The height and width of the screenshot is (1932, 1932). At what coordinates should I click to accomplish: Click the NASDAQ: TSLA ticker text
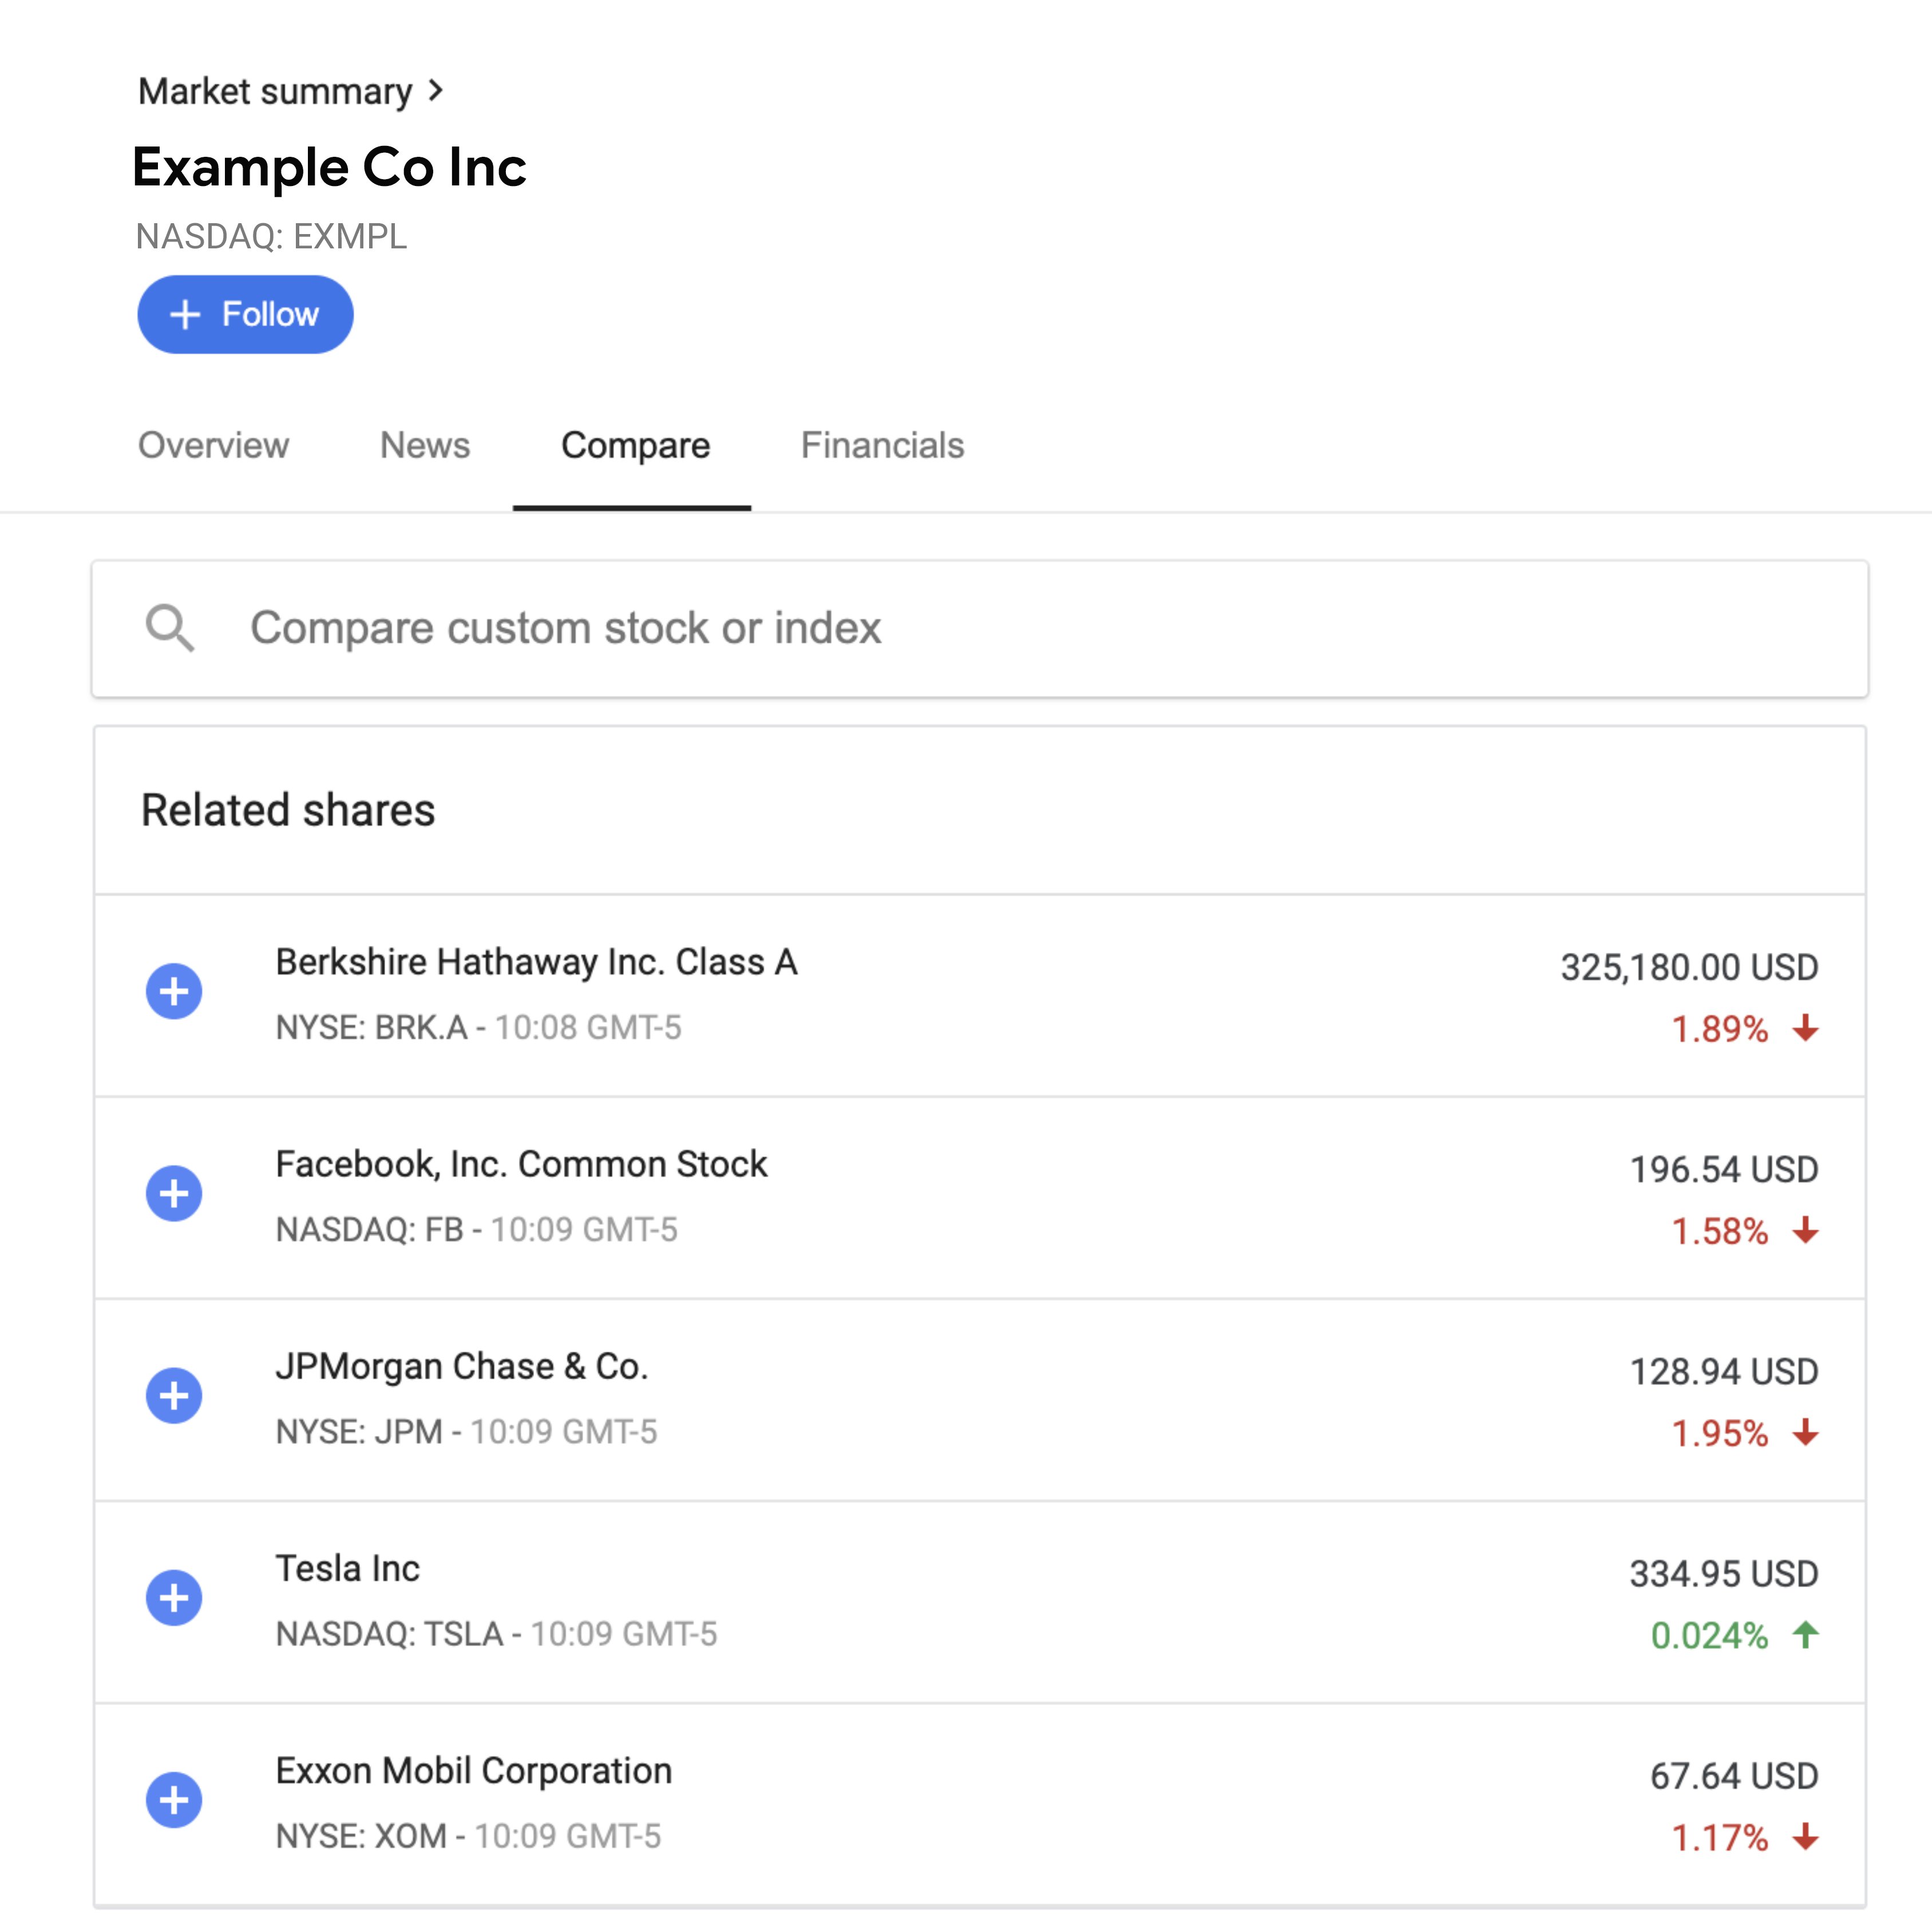389,1633
